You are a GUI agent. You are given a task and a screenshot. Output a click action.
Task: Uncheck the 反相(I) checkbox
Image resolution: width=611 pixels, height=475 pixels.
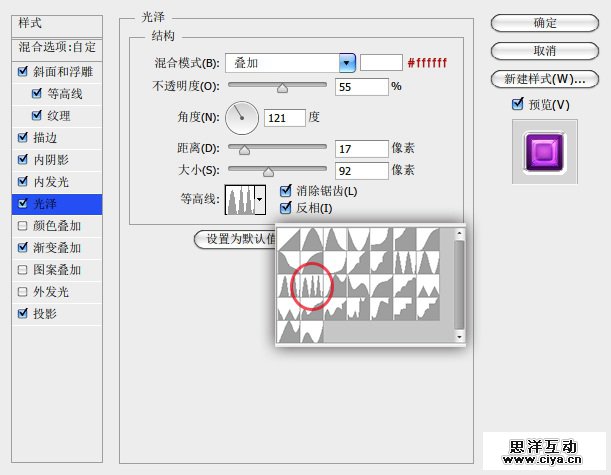[286, 208]
